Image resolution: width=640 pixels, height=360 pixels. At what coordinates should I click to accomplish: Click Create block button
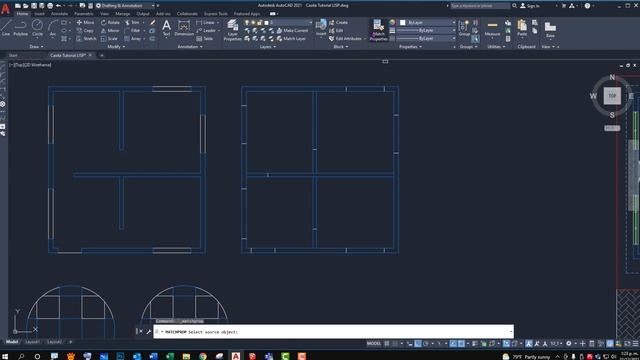tap(338, 22)
